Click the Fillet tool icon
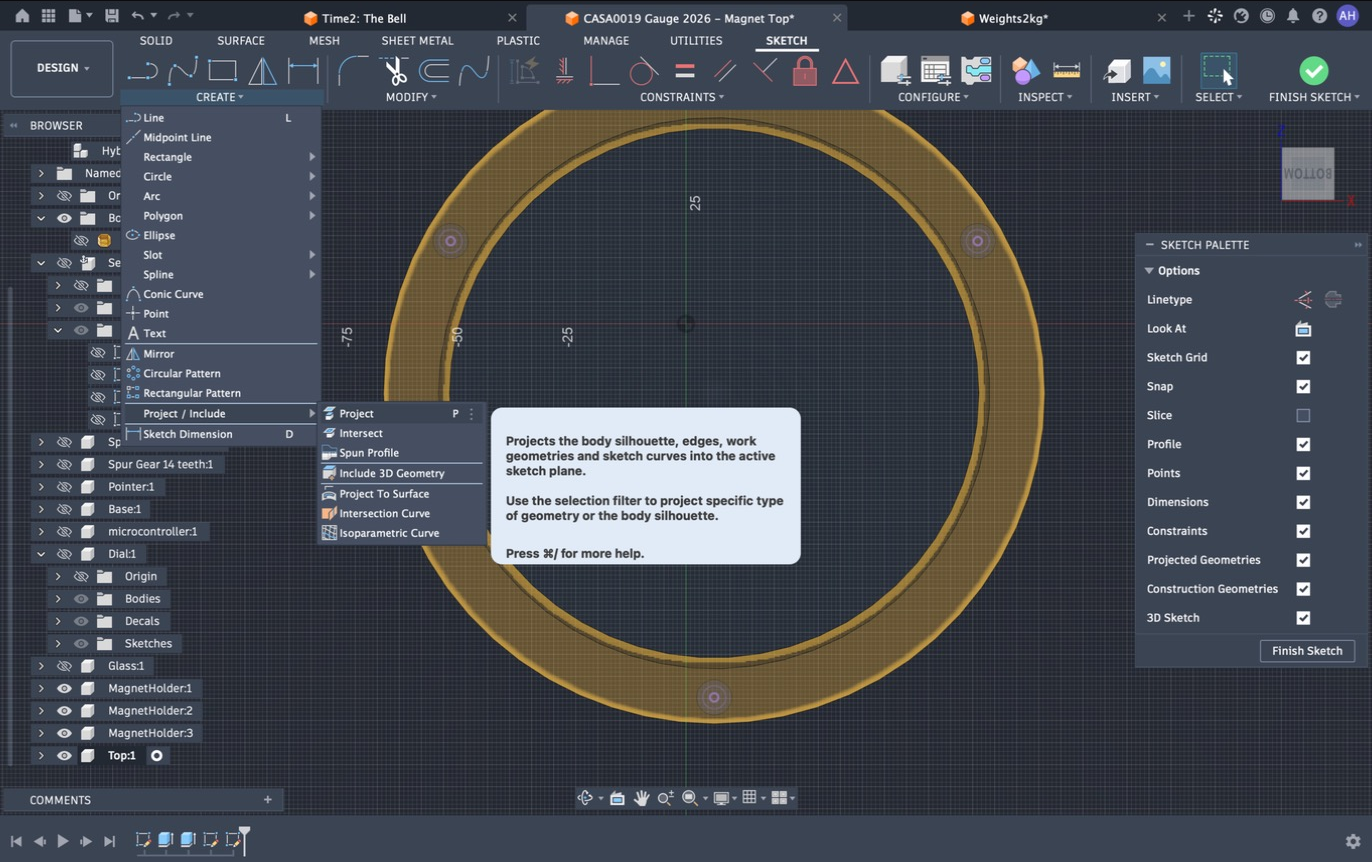This screenshot has width=1372, height=862. [x=352, y=70]
